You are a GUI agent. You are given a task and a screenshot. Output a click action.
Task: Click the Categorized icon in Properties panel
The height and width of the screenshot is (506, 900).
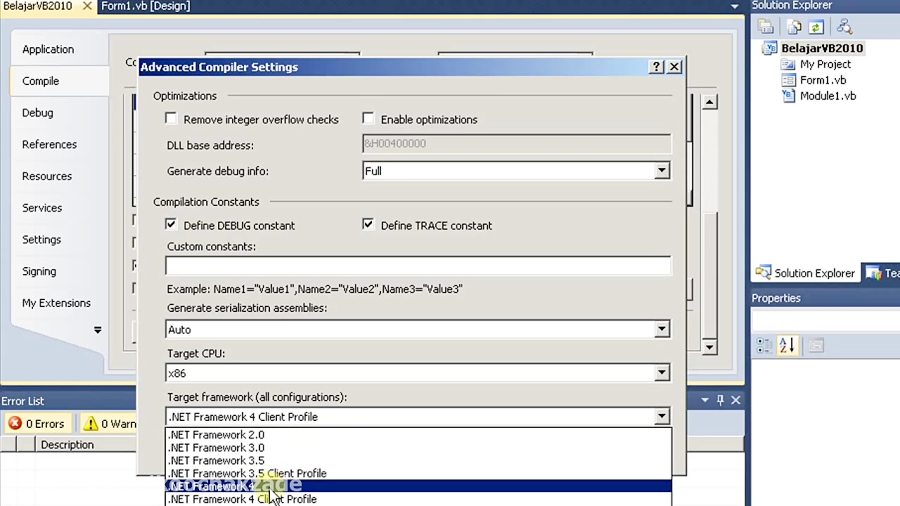[764, 345]
